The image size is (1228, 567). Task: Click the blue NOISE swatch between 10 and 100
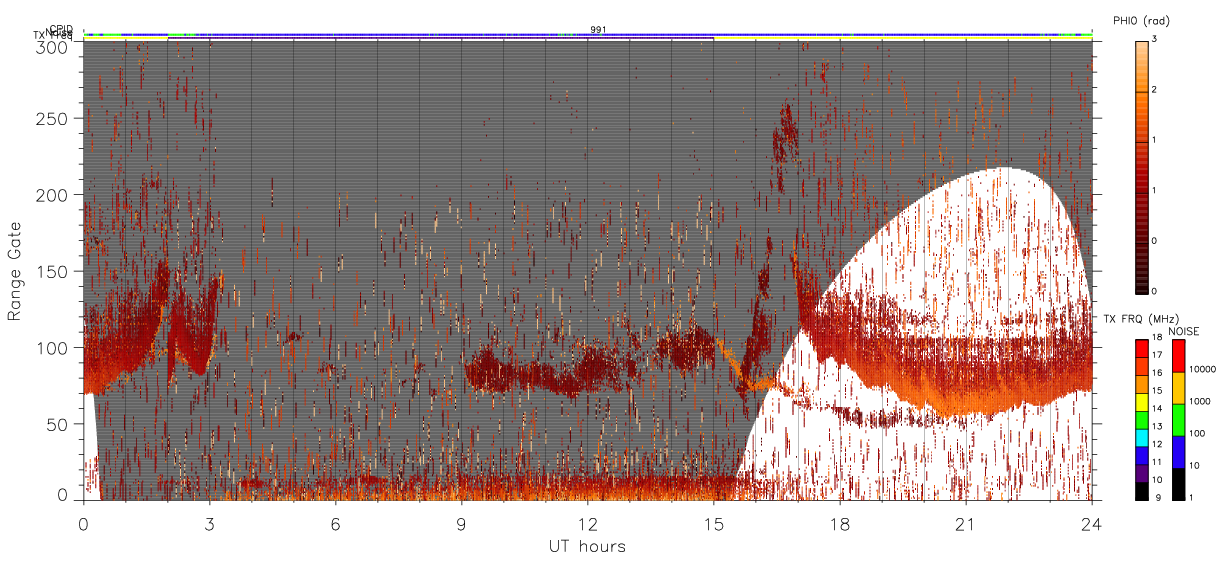click(1178, 450)
